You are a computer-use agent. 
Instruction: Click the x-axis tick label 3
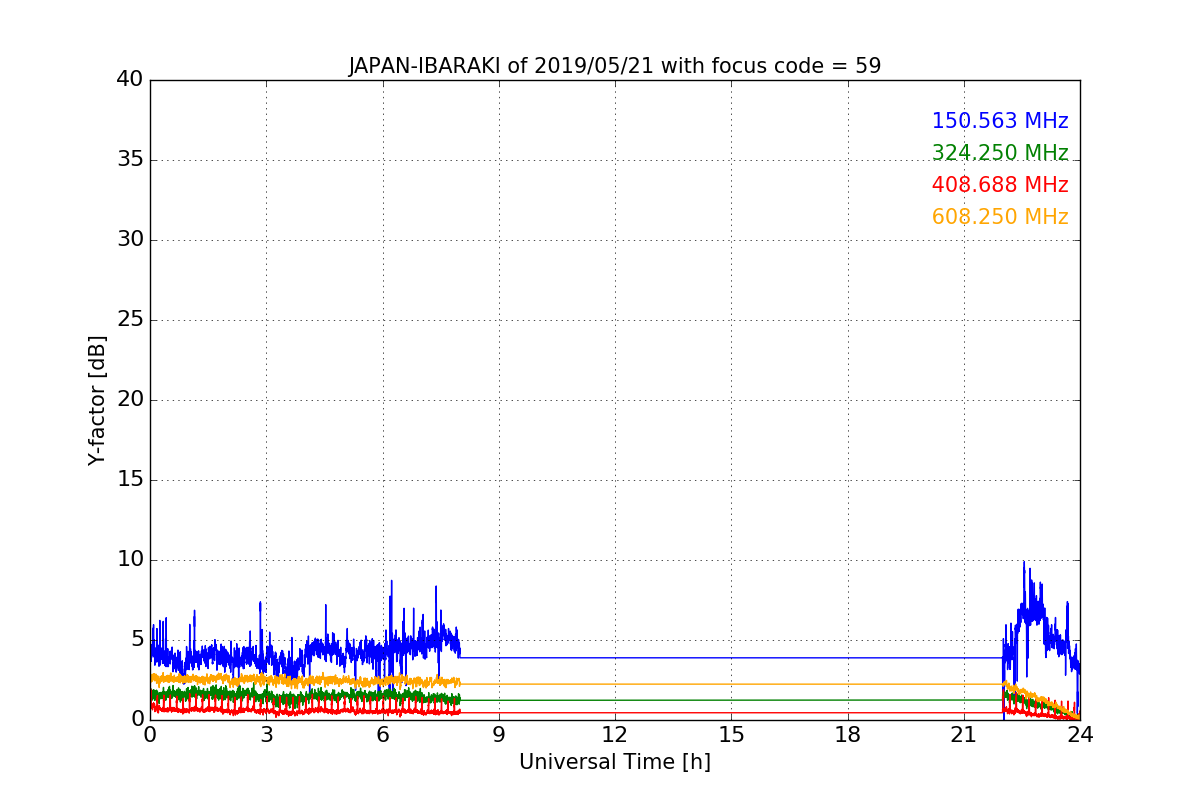tap(266, 734)
